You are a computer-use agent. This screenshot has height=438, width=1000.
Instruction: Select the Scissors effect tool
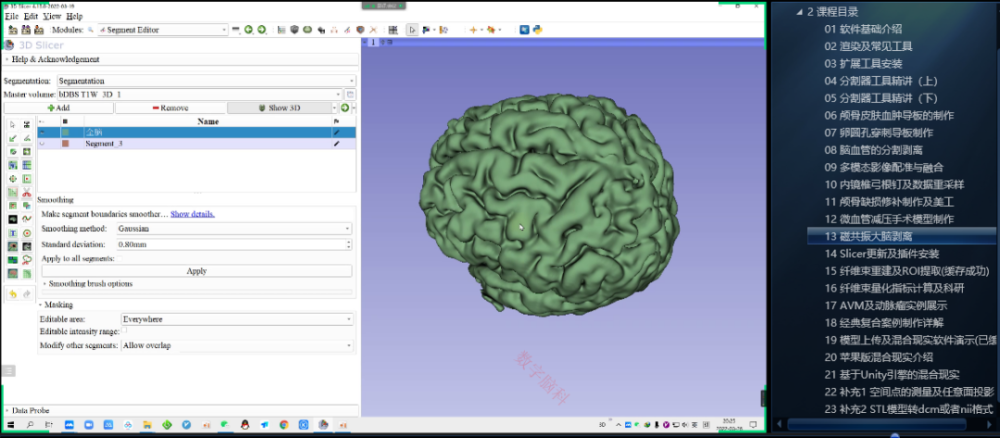click(x=26, y=192)
